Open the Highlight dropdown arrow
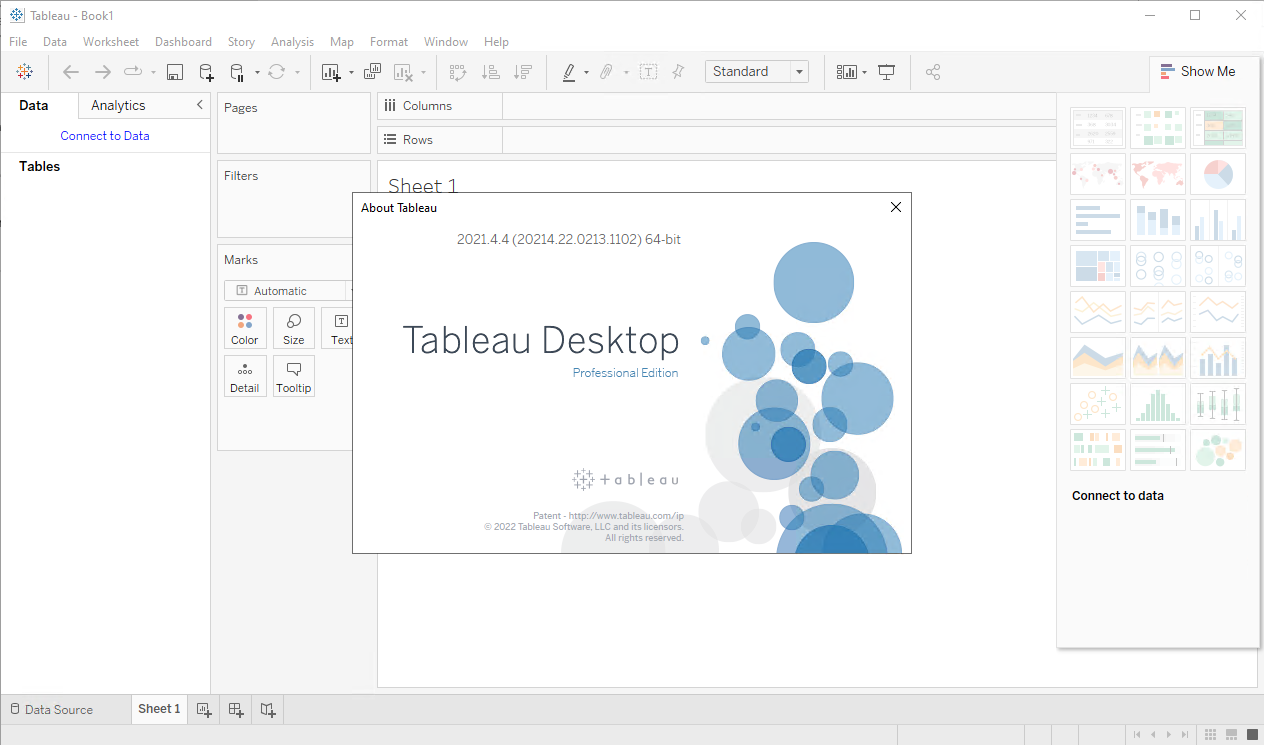Image resolution: width=1264 pixels, height=745 pixels. pyautogui.click(x=586, y=73)
